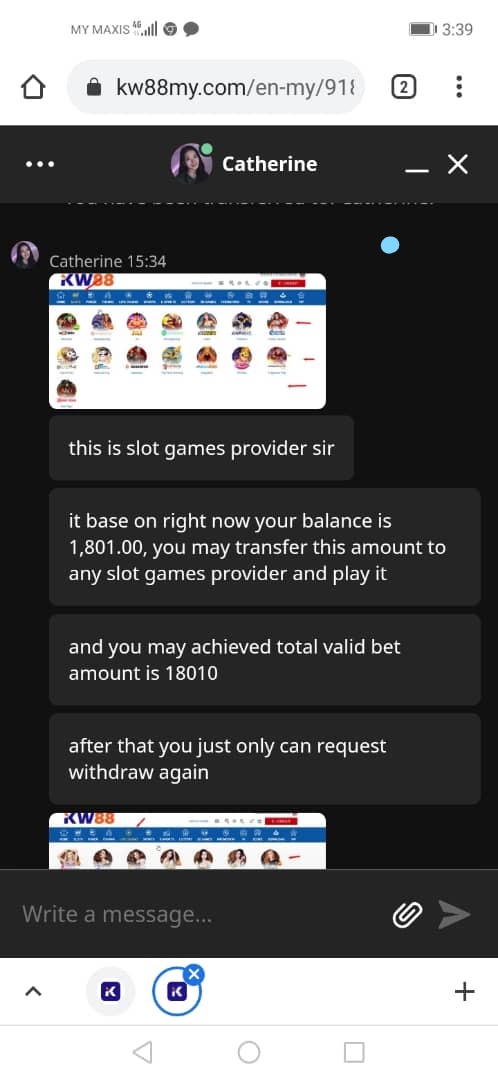Open the browser three-dot overflow menu

point(459,87)
